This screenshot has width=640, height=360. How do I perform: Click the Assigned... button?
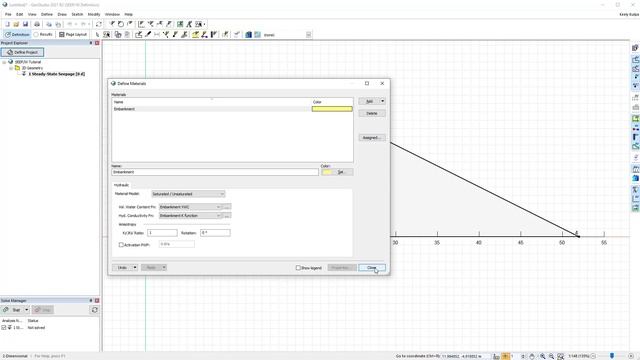click(x=372, y=138)
